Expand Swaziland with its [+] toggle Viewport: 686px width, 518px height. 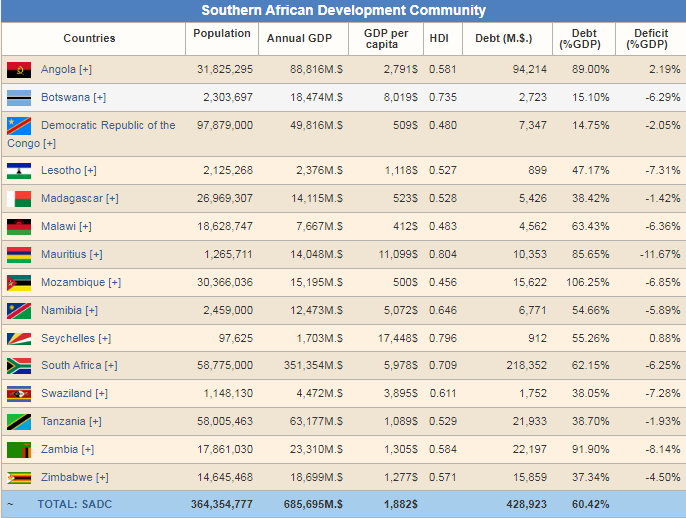102,393
